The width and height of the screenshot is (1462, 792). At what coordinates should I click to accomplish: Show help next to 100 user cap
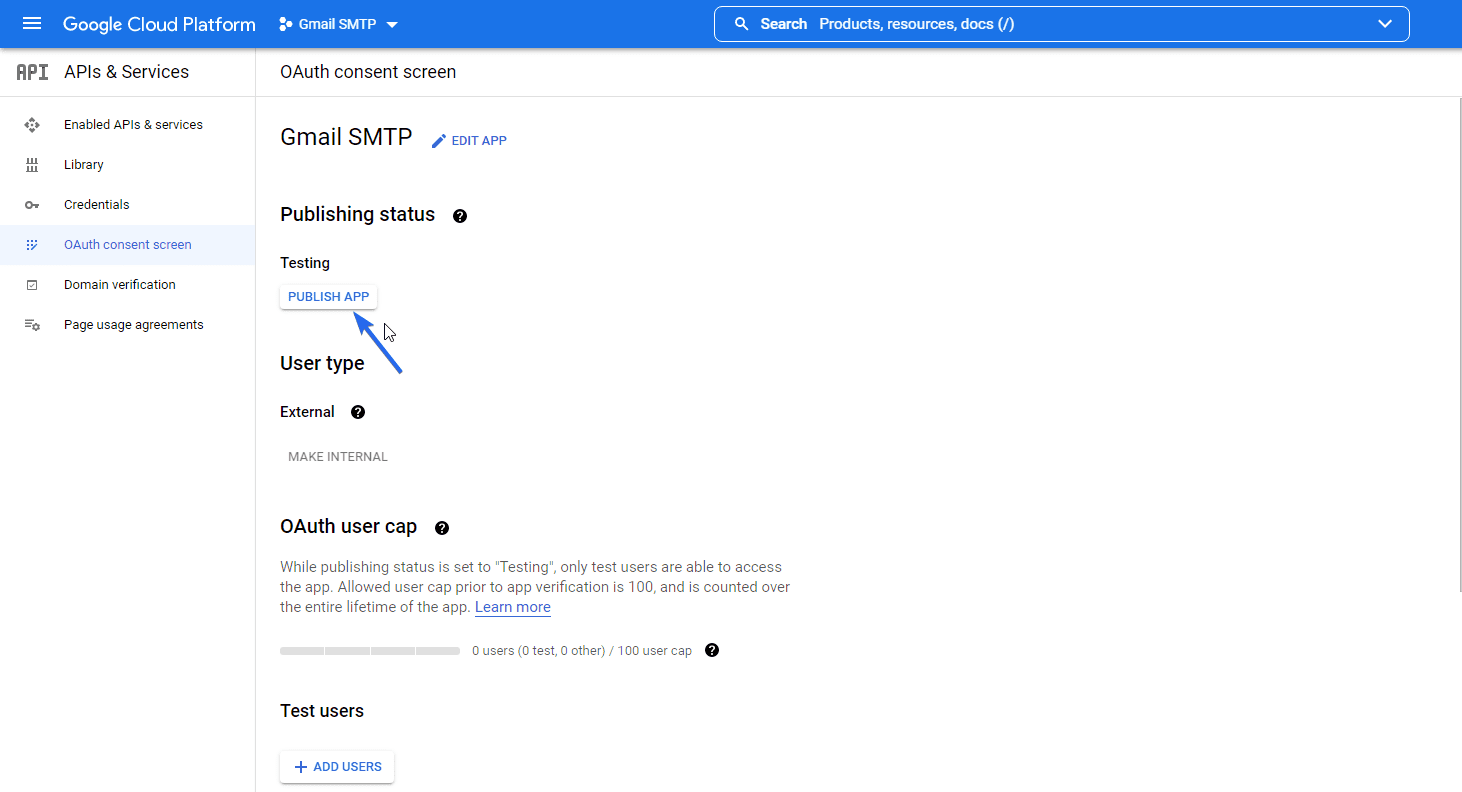(x=712, y=650)
